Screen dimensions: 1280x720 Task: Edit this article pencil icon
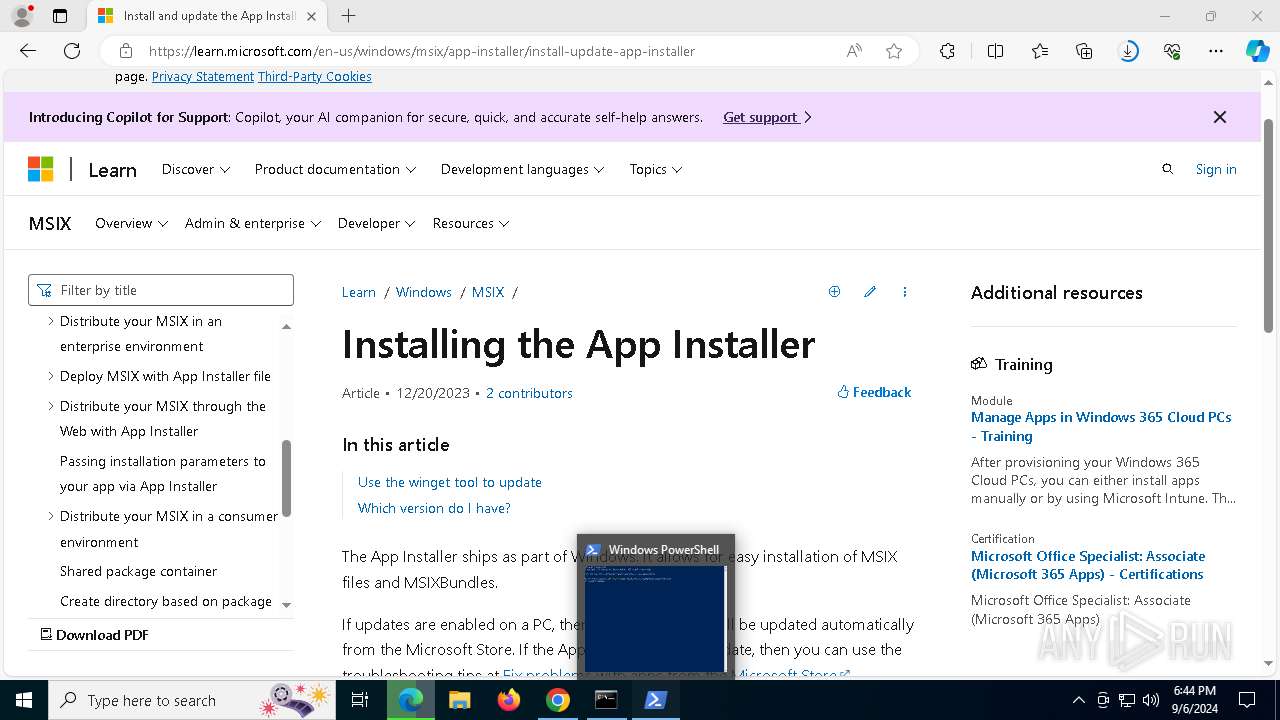[x=870, y=292]
